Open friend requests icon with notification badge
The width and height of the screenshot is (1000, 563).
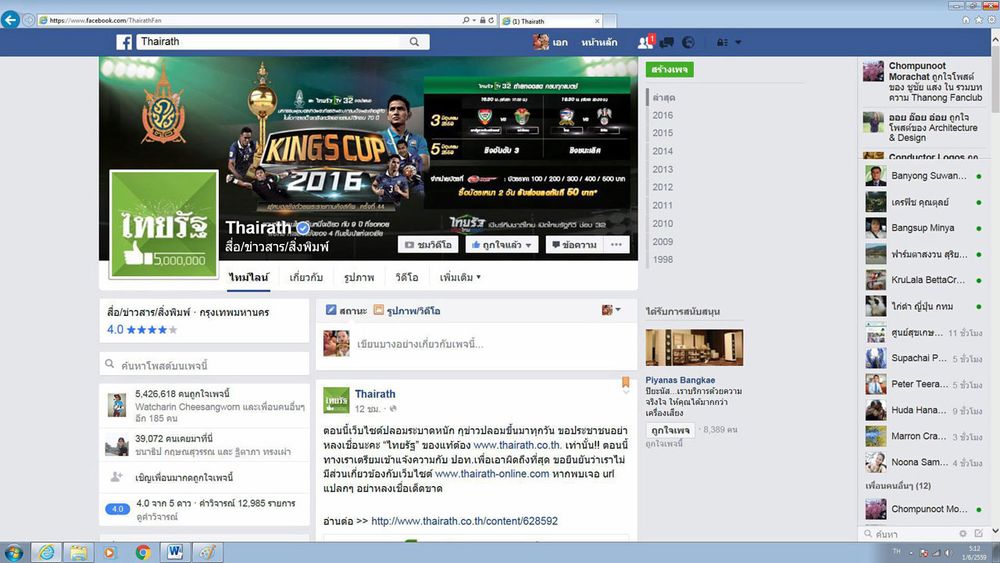coord(645,42)
